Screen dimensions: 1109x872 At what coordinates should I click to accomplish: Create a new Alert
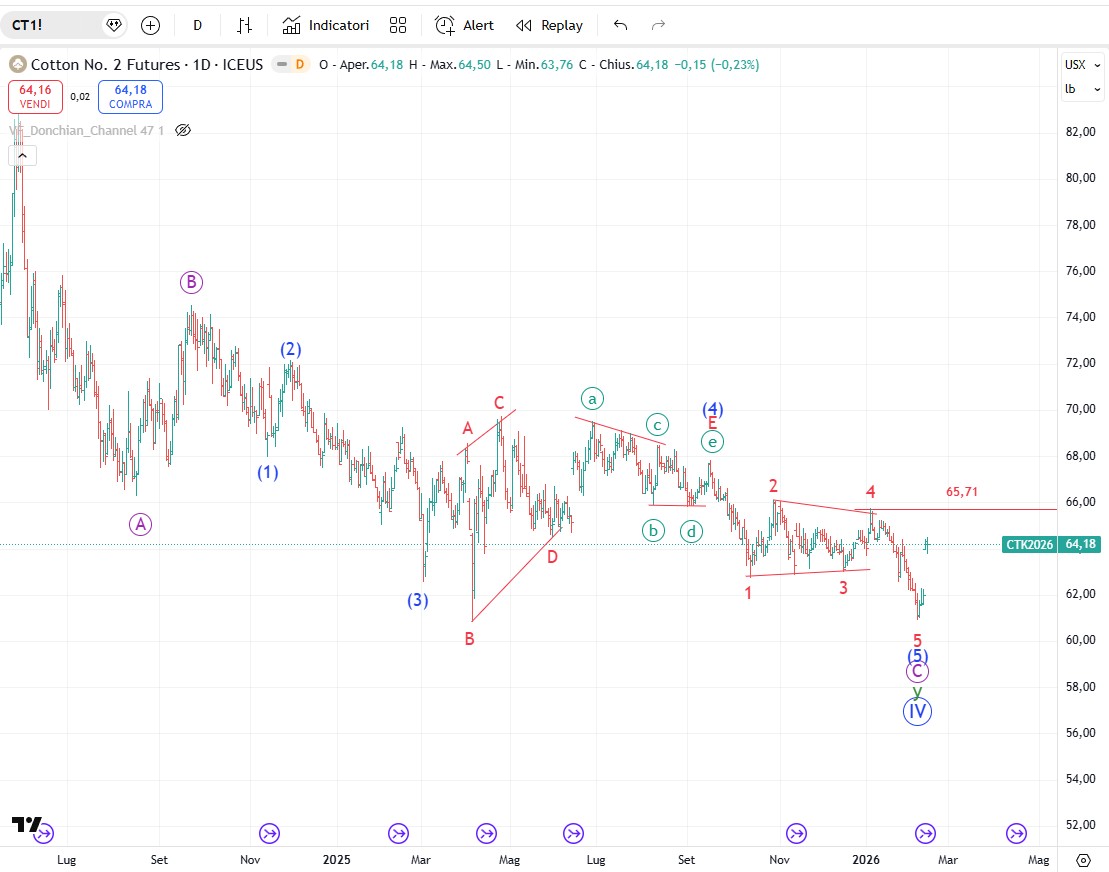pos(465,25)
